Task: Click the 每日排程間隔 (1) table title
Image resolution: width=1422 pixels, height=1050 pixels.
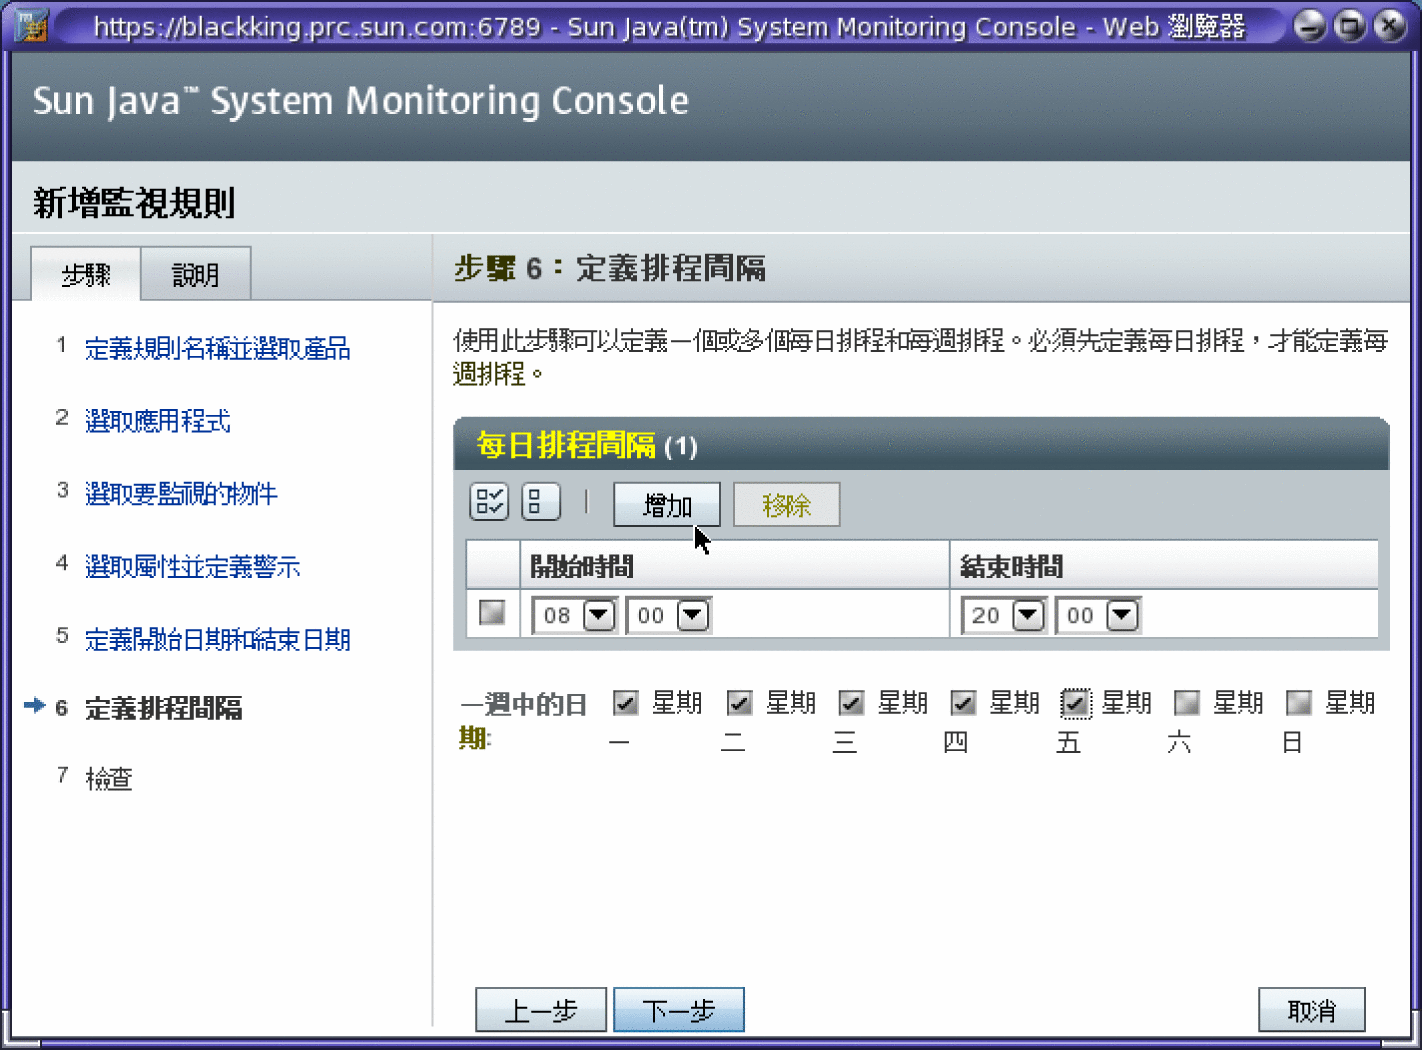Action: (x=586, y=445)
